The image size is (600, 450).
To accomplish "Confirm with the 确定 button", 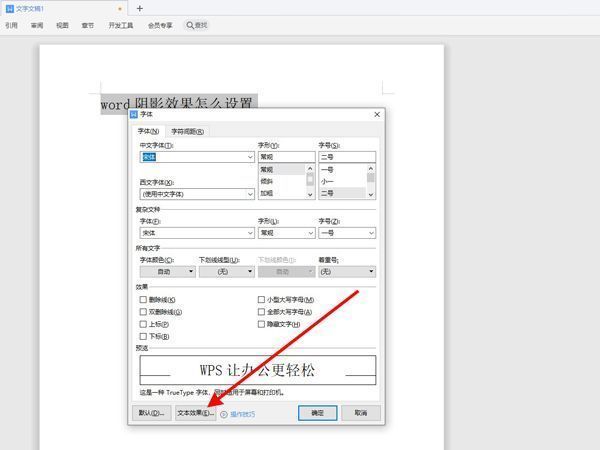I will [318, 413].
